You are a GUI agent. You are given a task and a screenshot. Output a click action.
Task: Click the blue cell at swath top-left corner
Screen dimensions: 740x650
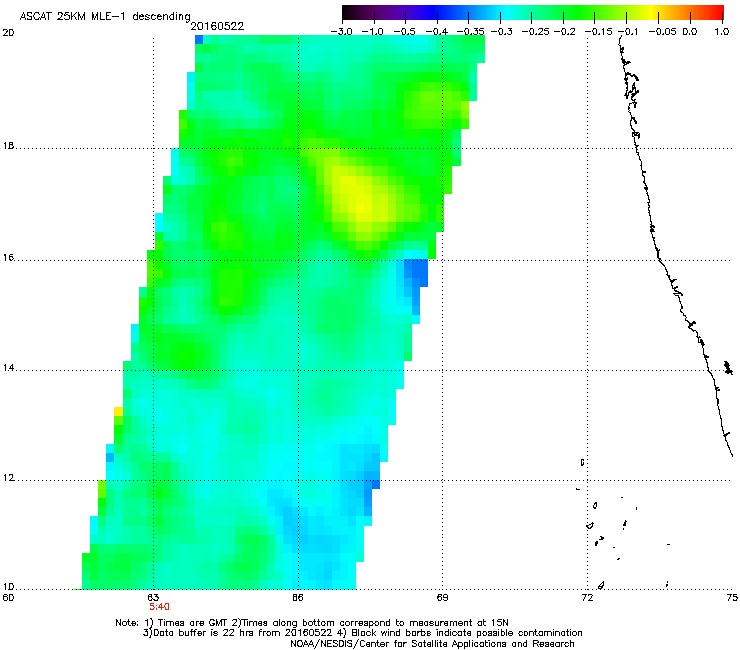pos(199,40)
